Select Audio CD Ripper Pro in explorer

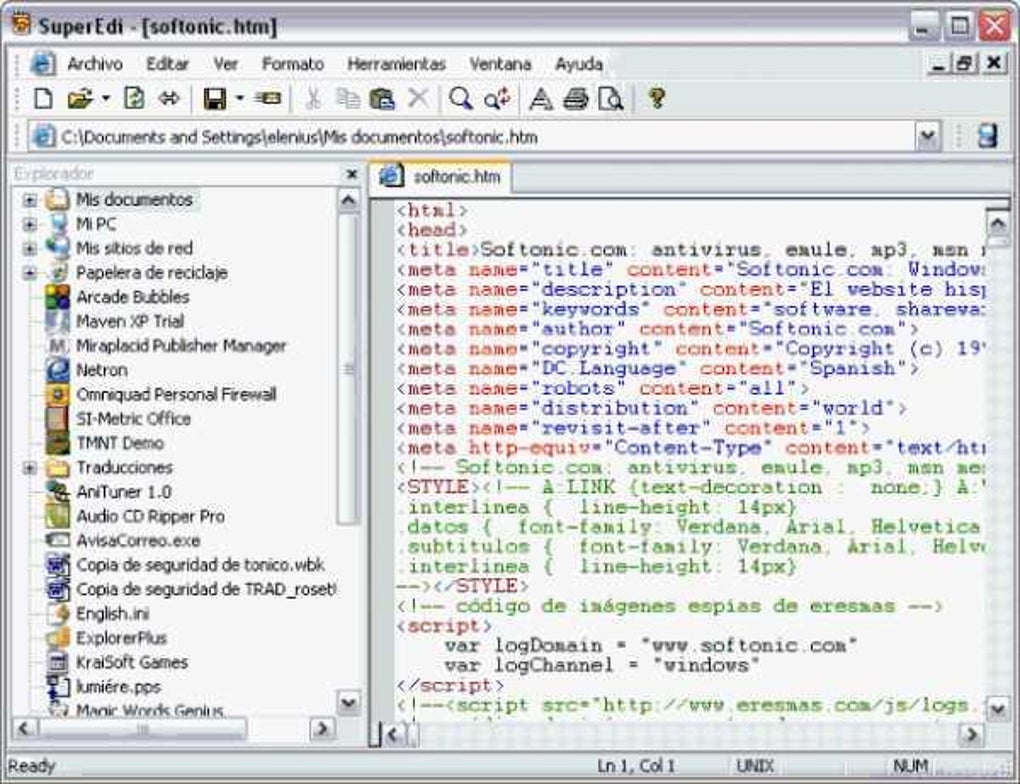[x=150, y=516]
